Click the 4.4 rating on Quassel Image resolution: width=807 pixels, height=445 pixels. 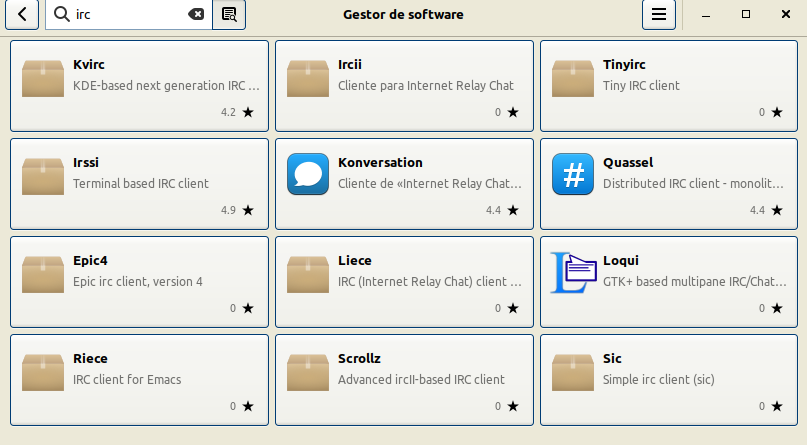pos(757,210)
